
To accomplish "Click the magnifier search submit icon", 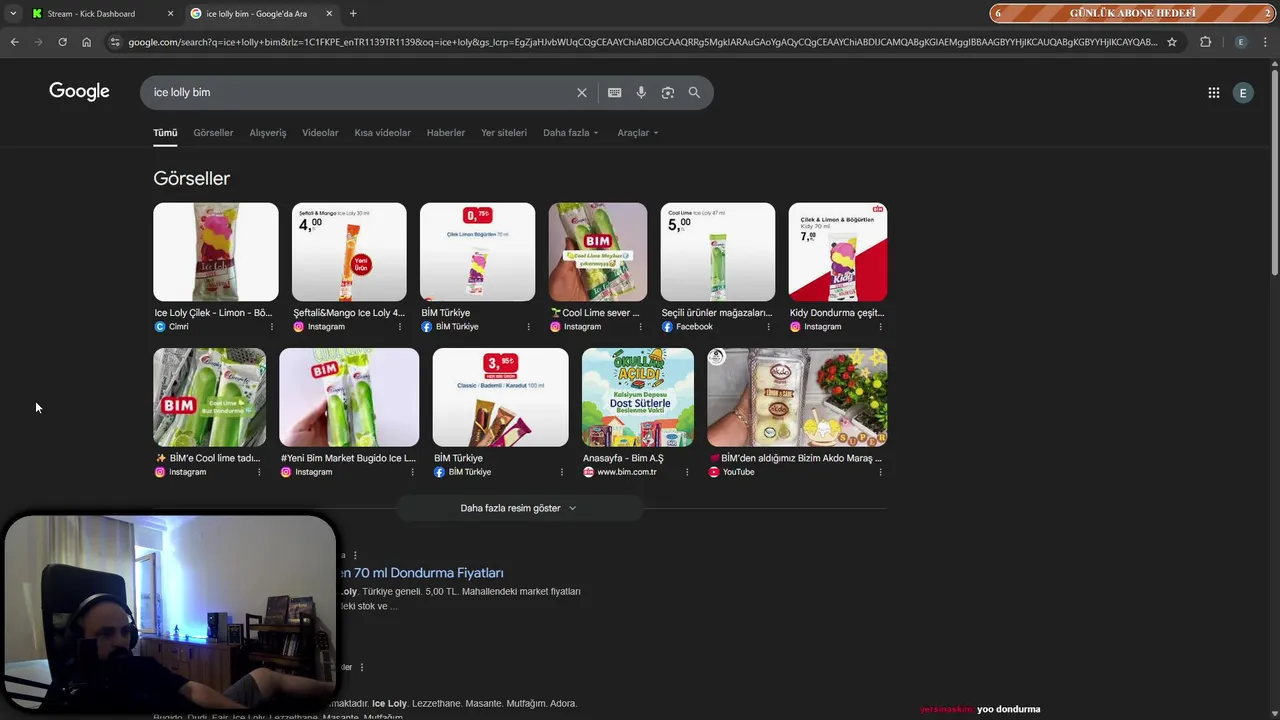I will point(694,92).
